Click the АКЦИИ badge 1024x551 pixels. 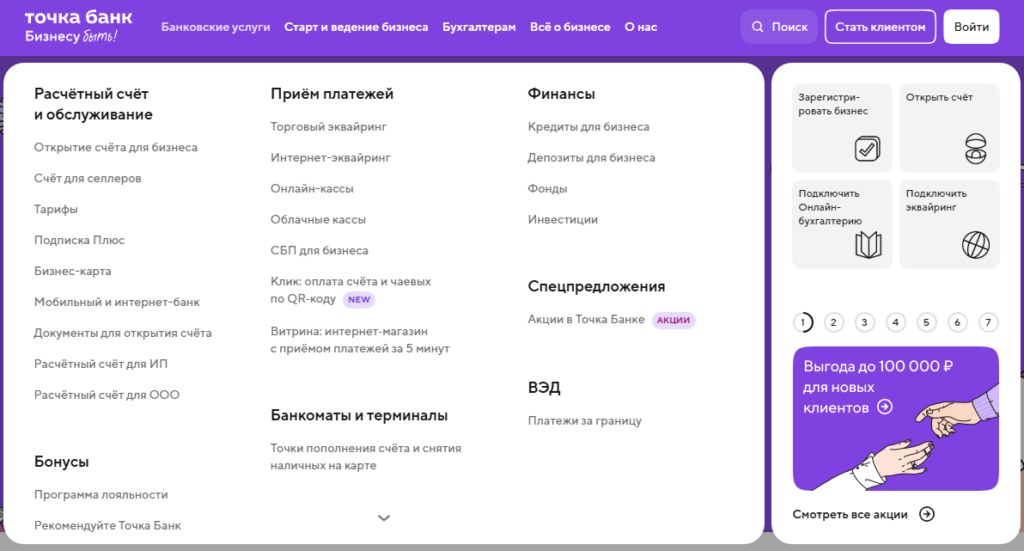(x=673, y=320)
